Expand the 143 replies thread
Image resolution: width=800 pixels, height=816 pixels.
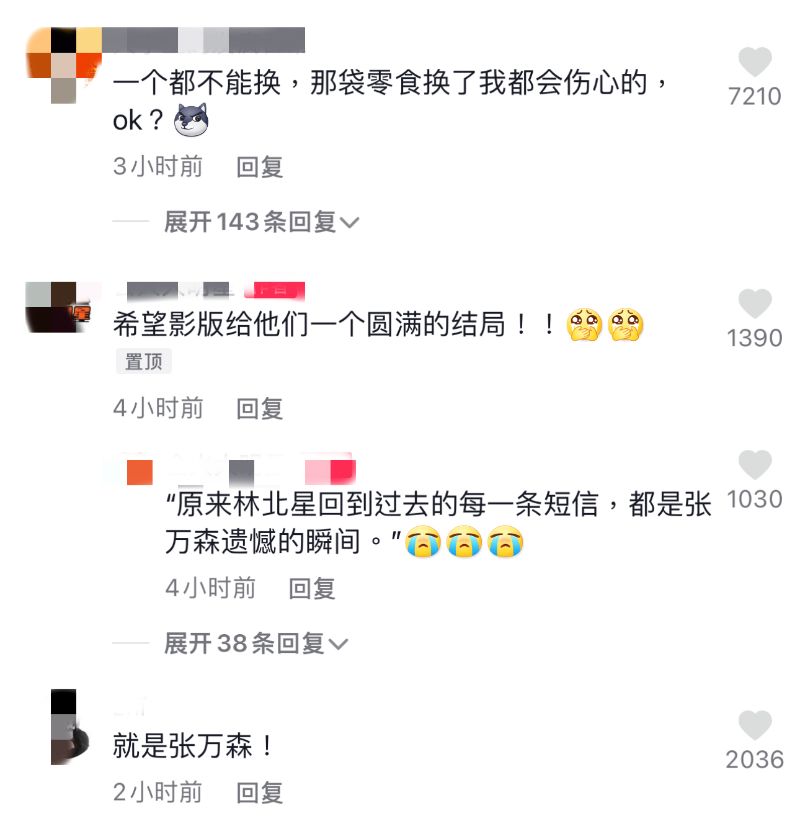pyautogui.click(x=261, y=222)
